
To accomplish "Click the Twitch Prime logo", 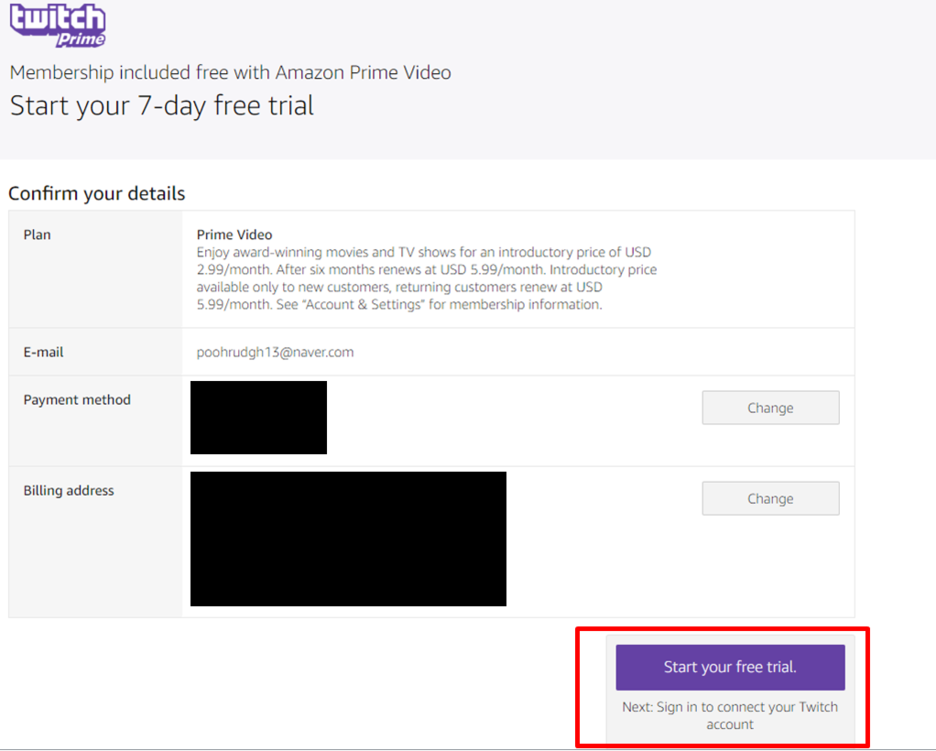I will 58,25.
